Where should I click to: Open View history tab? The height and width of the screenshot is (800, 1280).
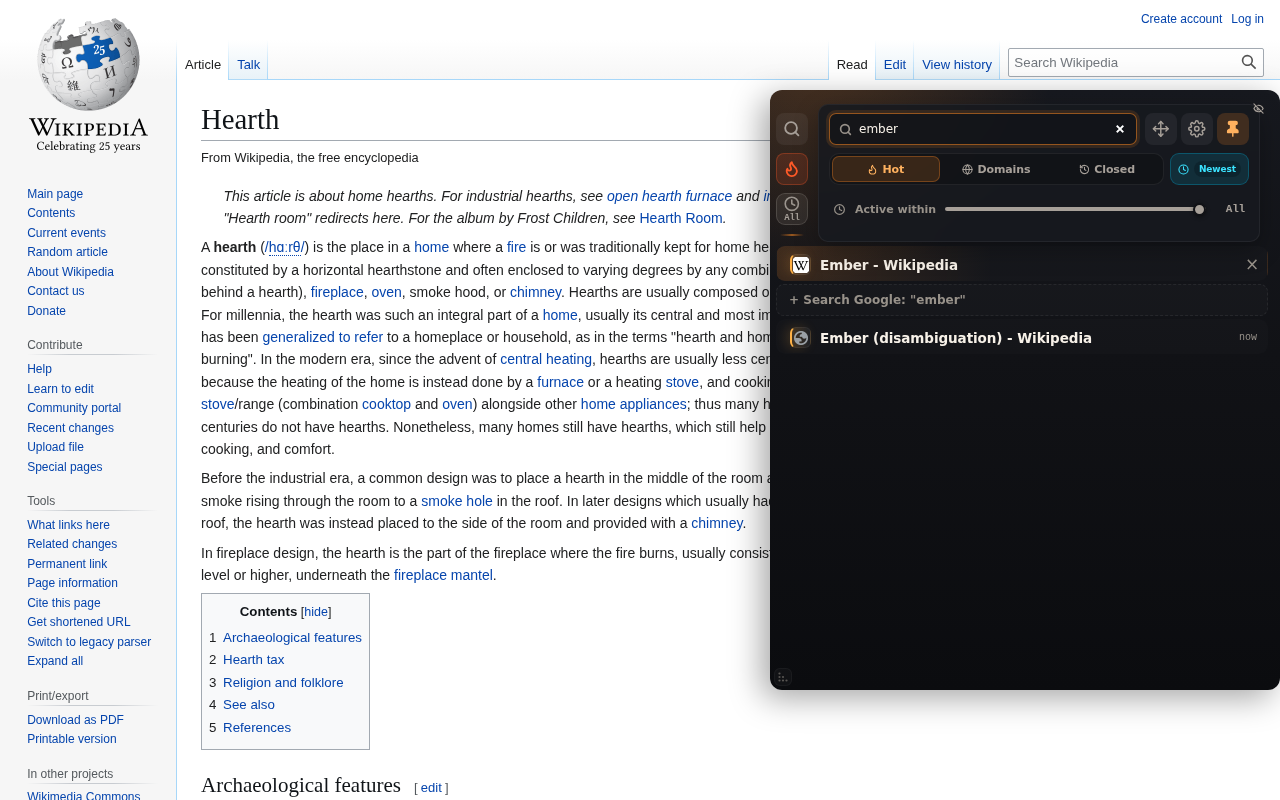(x=957, y=64)
